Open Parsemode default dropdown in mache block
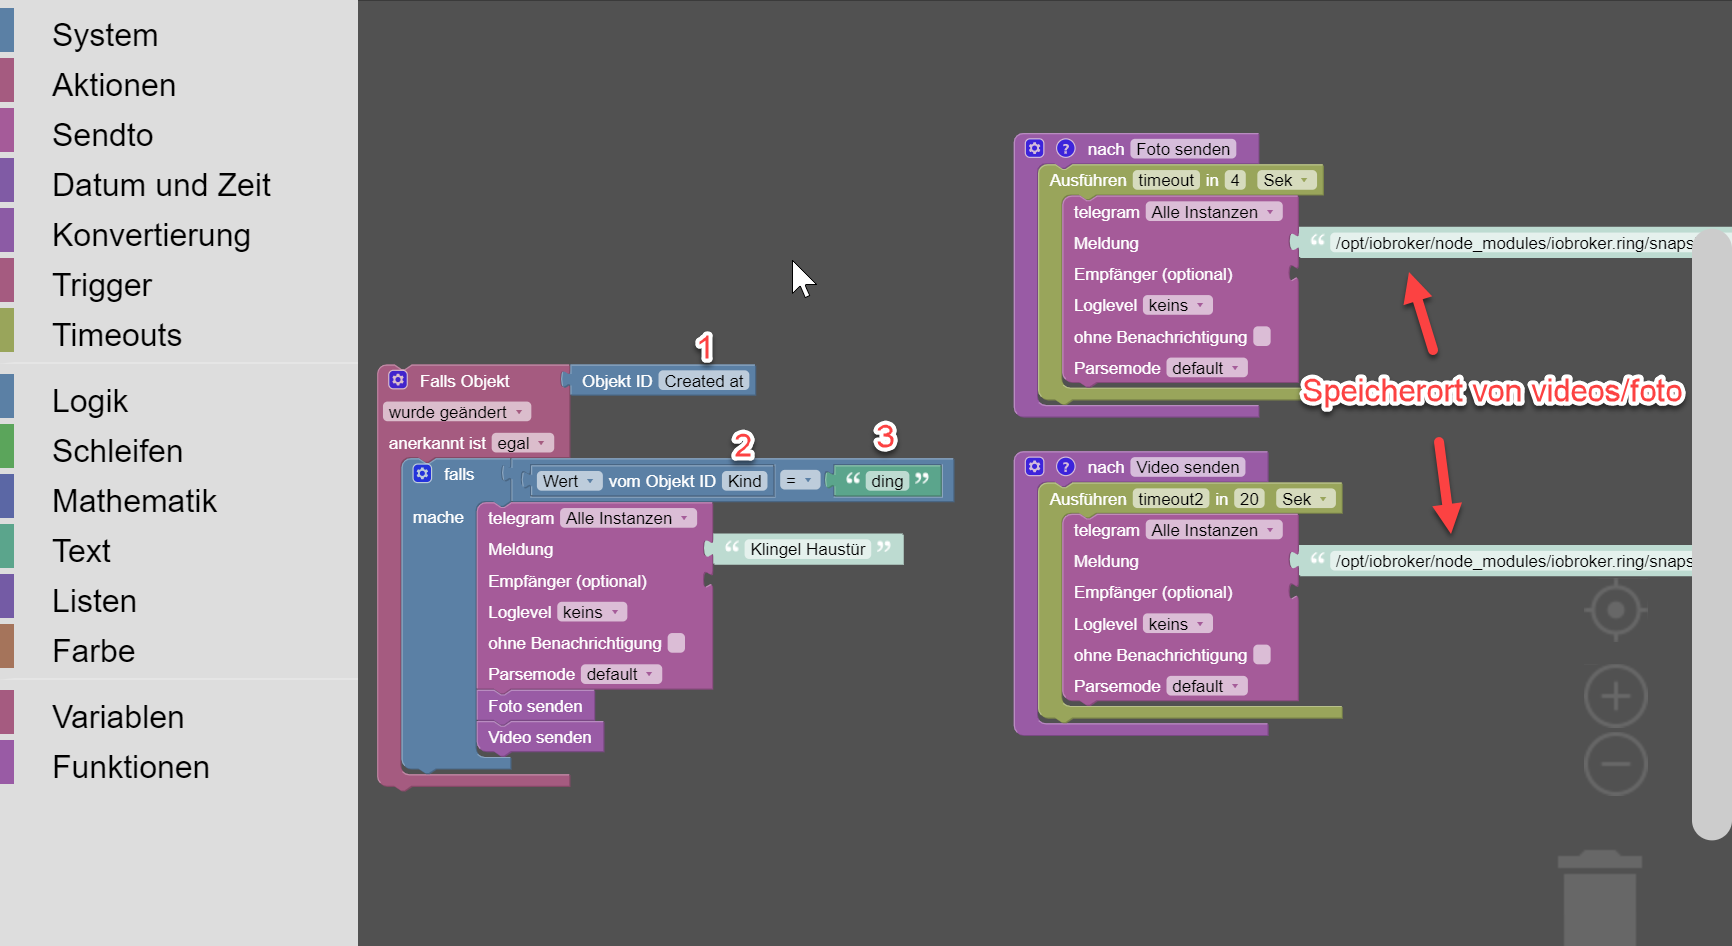The width and height of the screenshot is (1732, 946). coord(620,674)
